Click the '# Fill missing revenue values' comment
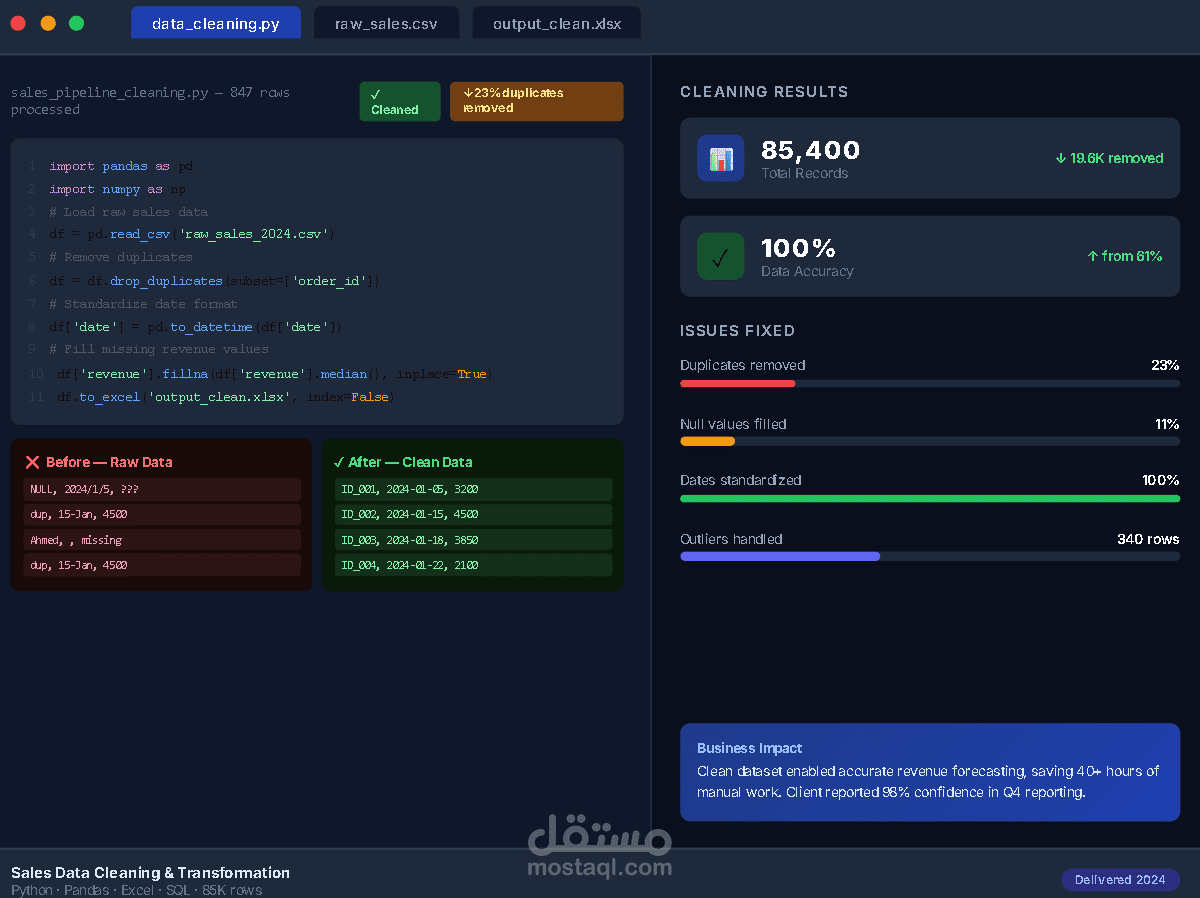The width and height of the screenshot is (1200, 898). coord(158,350)
